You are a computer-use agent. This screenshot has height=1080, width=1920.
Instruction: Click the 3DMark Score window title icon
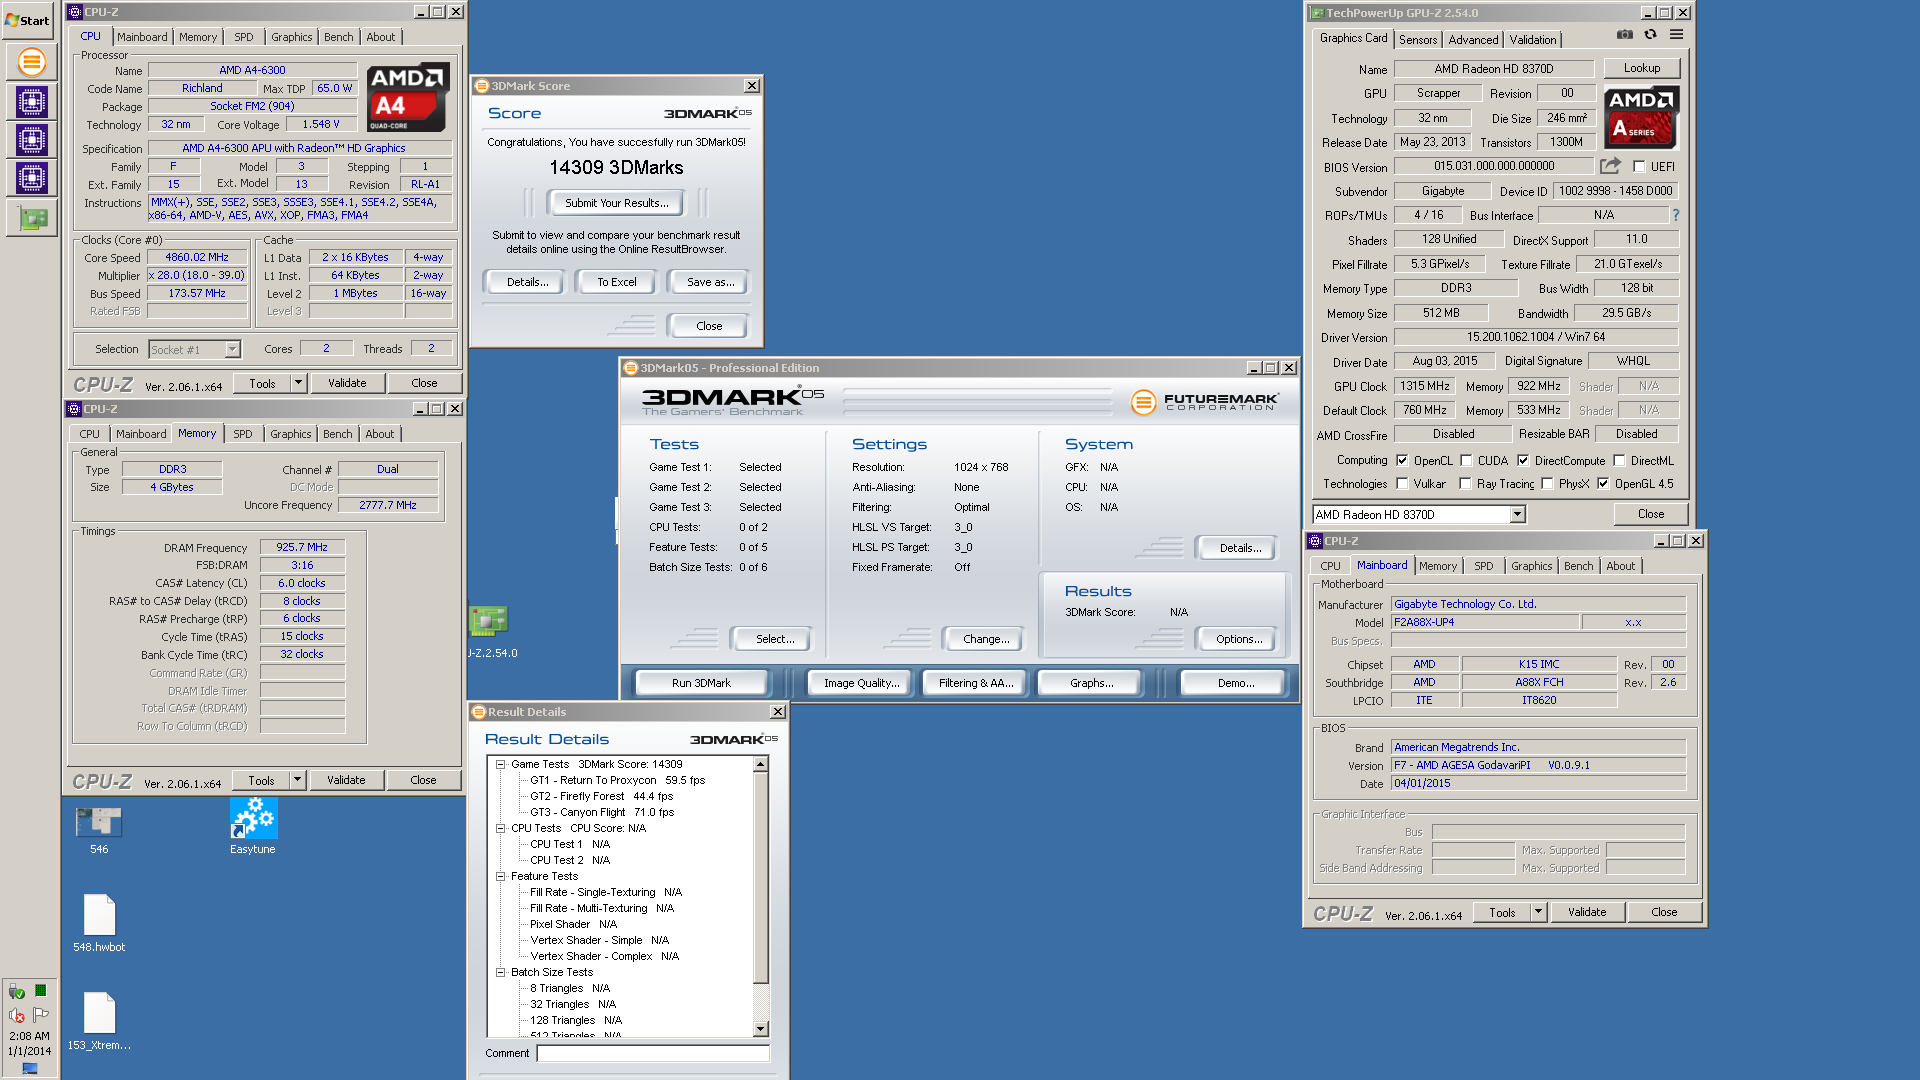[481, 86]
